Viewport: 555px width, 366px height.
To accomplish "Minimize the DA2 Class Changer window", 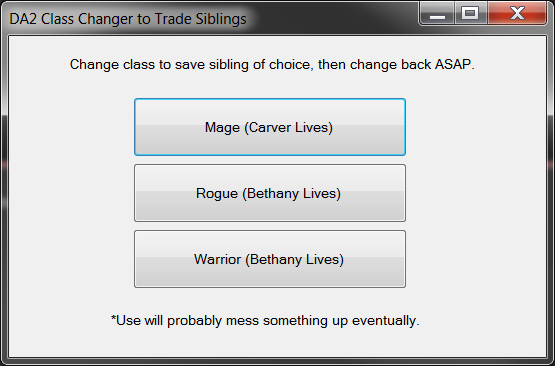I will 437,13.
